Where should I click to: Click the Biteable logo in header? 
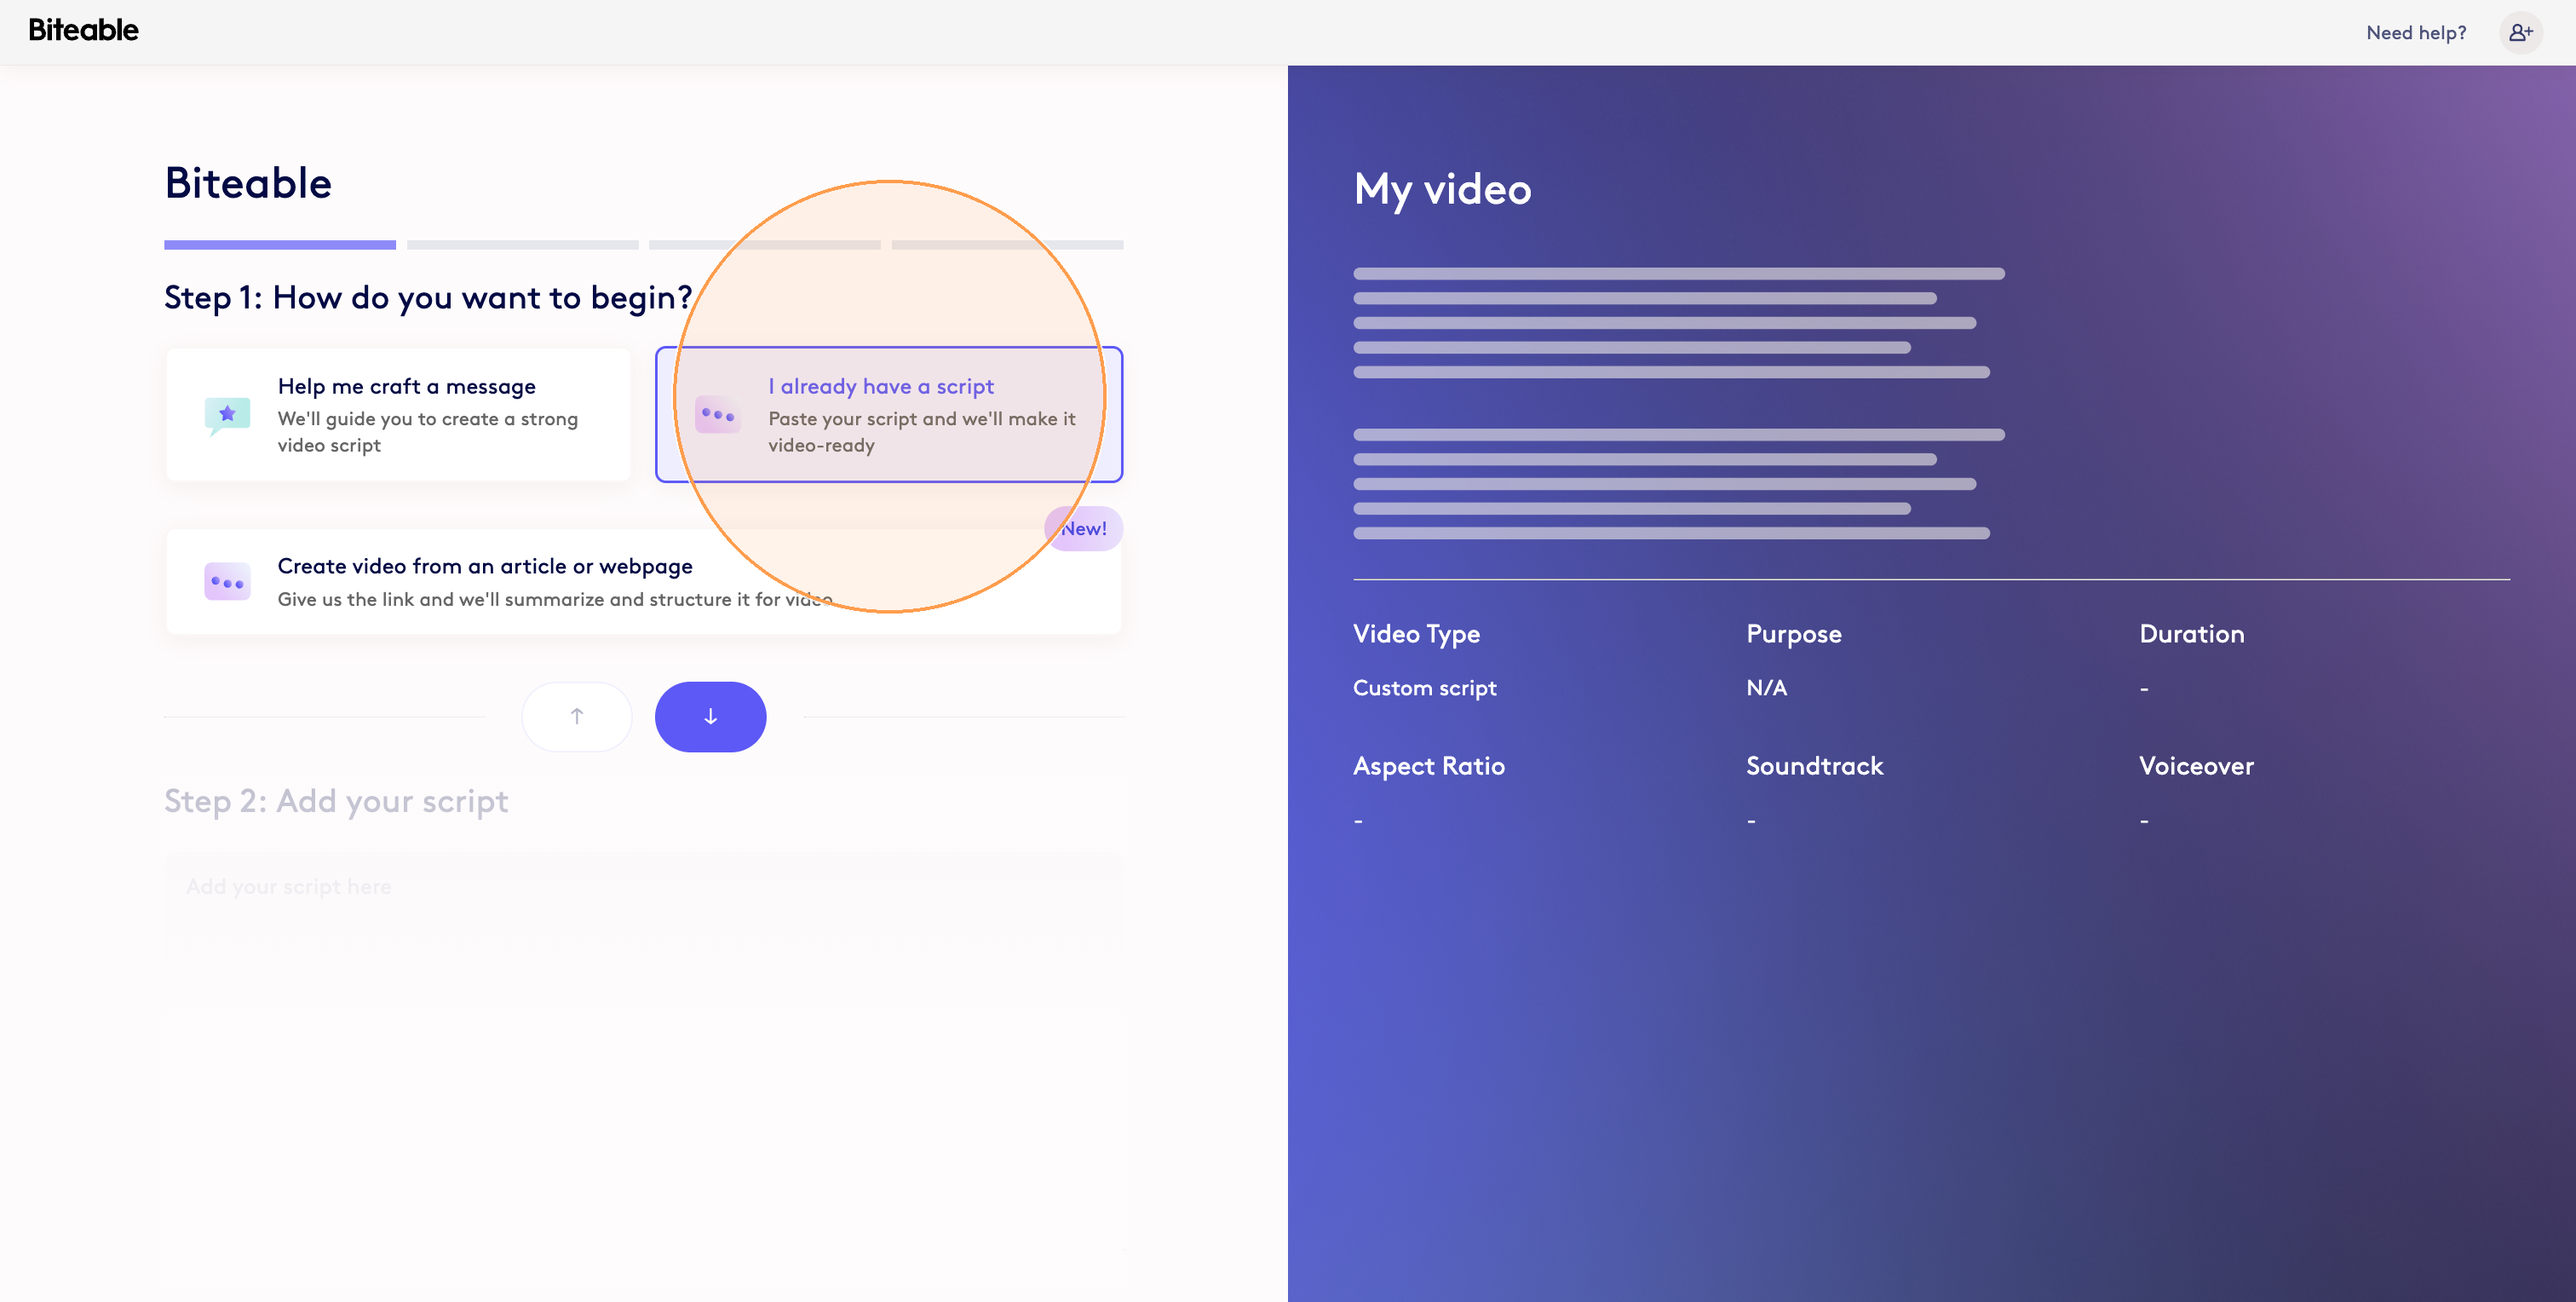tap(83, 30)
